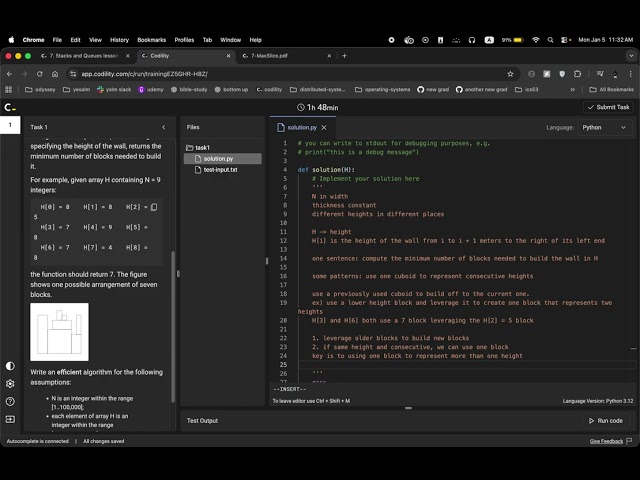The image size is (640, 480).
Task: Open the operating-systems bookmark folder
Action: (383, 89)
